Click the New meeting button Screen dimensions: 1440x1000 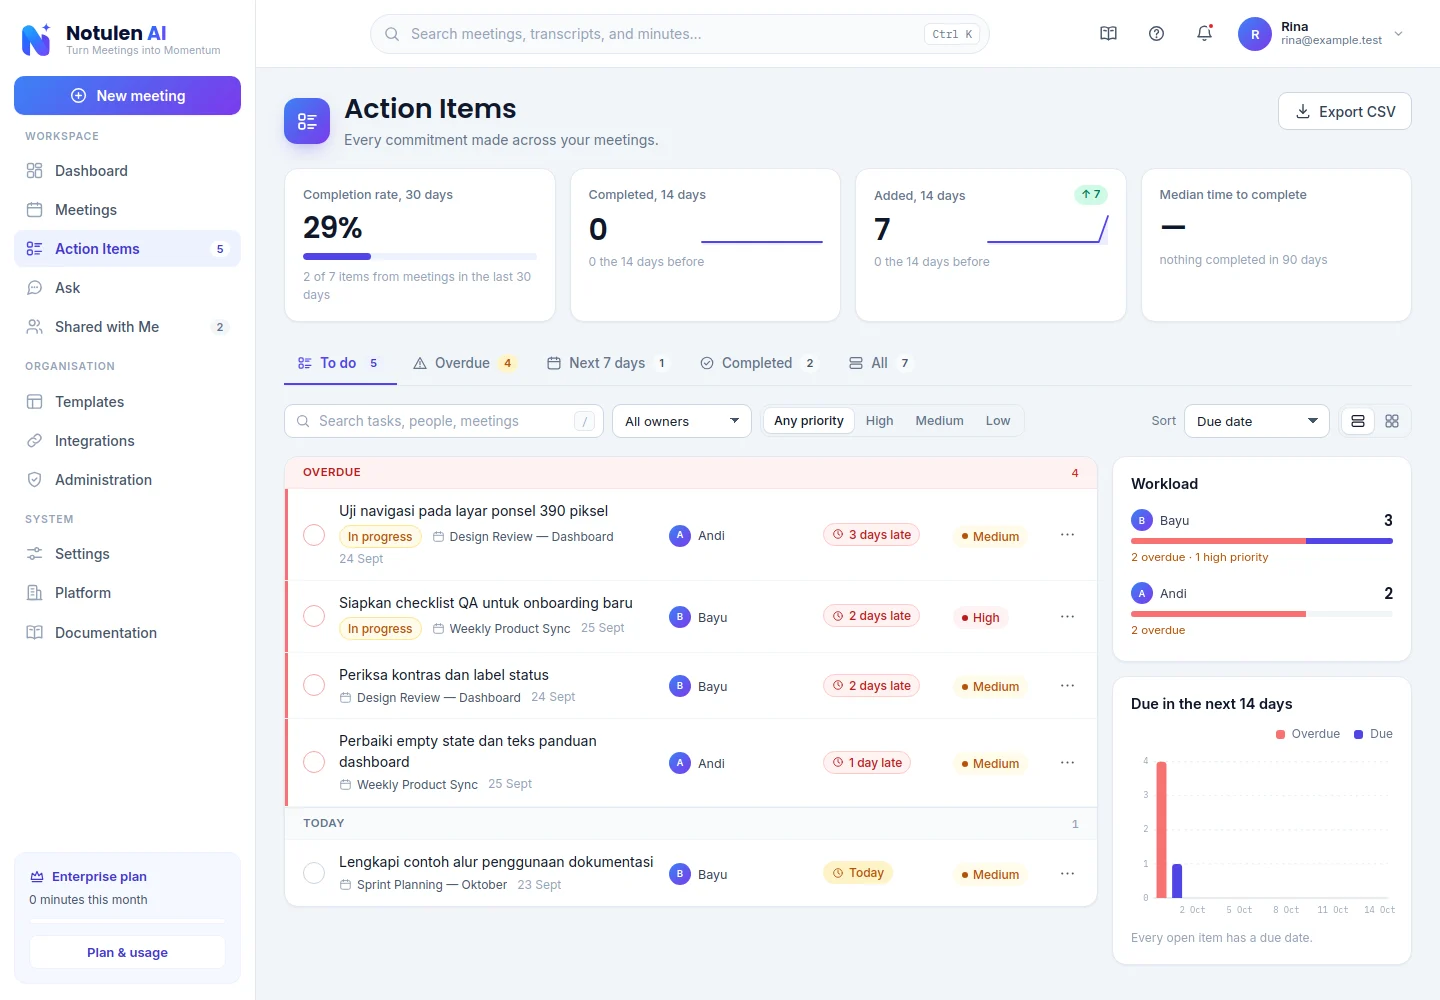pyautogui.click(x=127, y=96)
